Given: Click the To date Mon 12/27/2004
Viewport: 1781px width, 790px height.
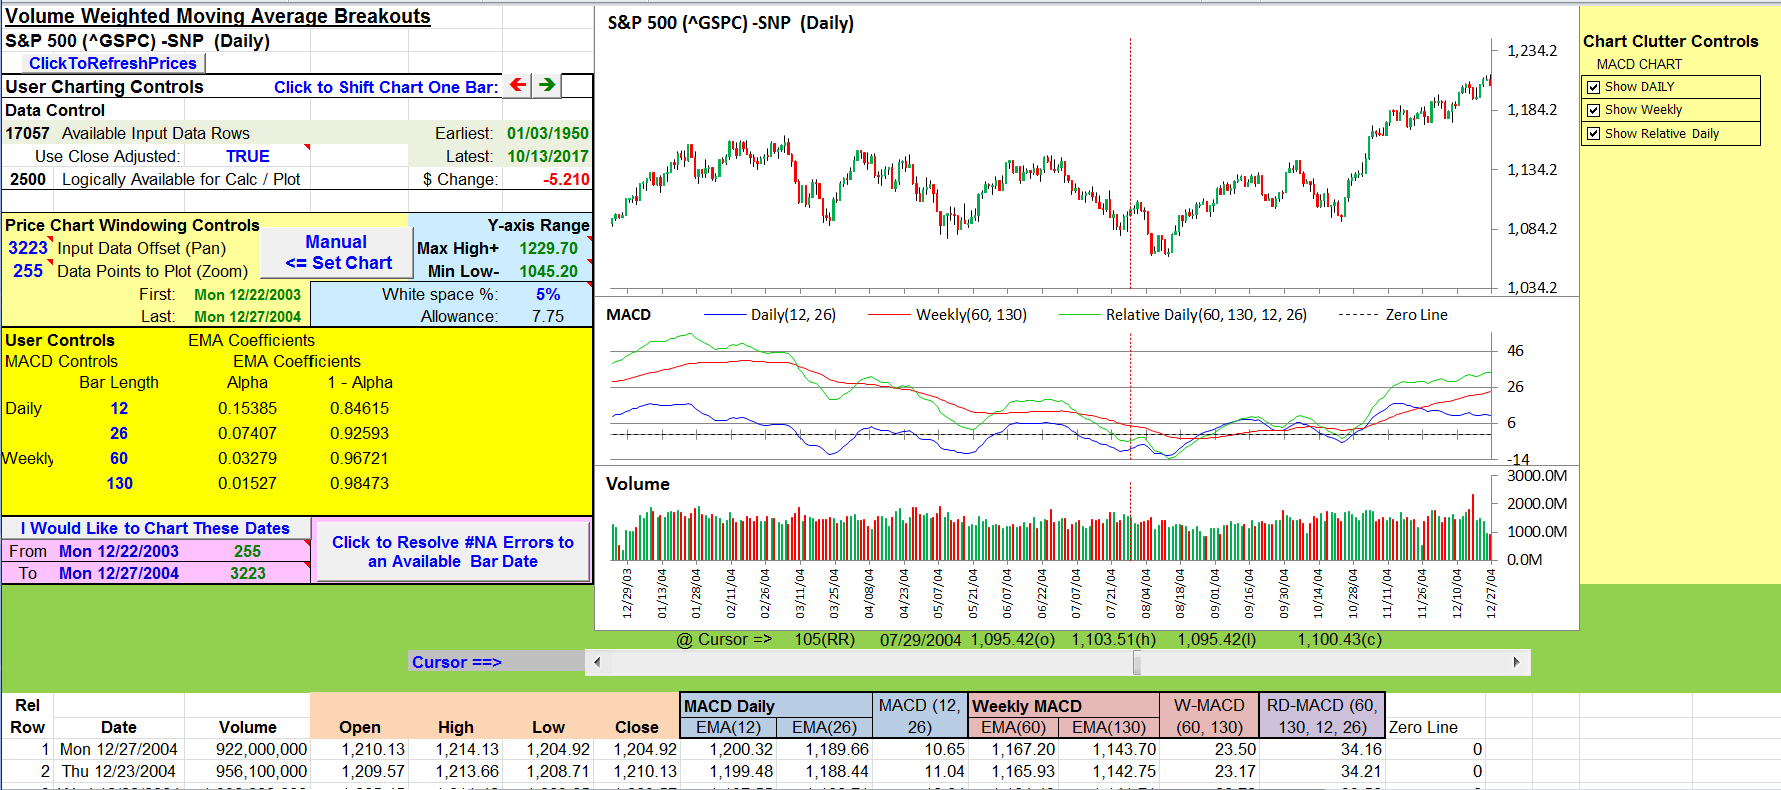Looking at the screenshot, I should pos(119,573).
